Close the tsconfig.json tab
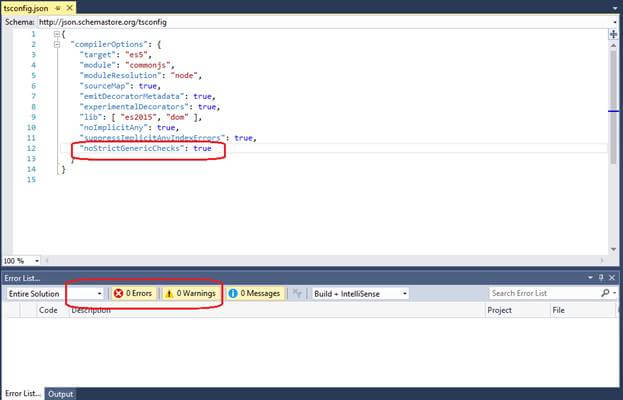The image size is (623, 400). 70,8
